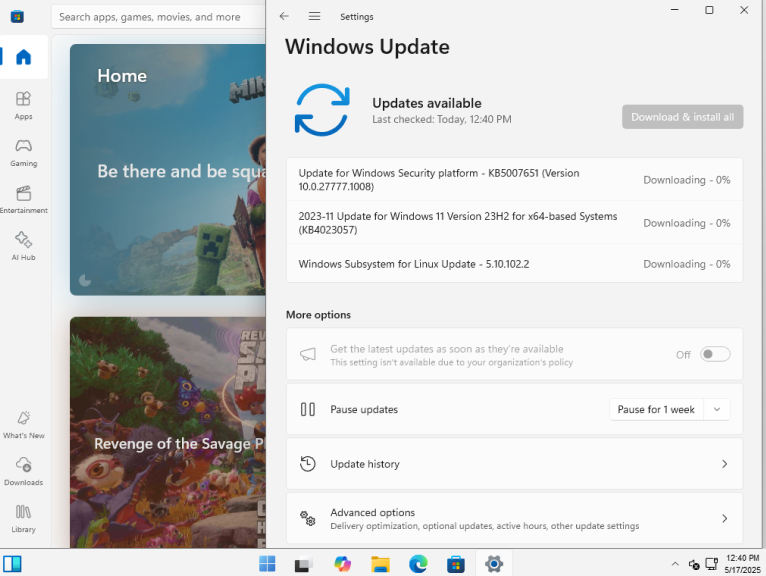Click the Advanced options gears icon
The height and width of the screenshot is (576, 766).
coord(308,518)
